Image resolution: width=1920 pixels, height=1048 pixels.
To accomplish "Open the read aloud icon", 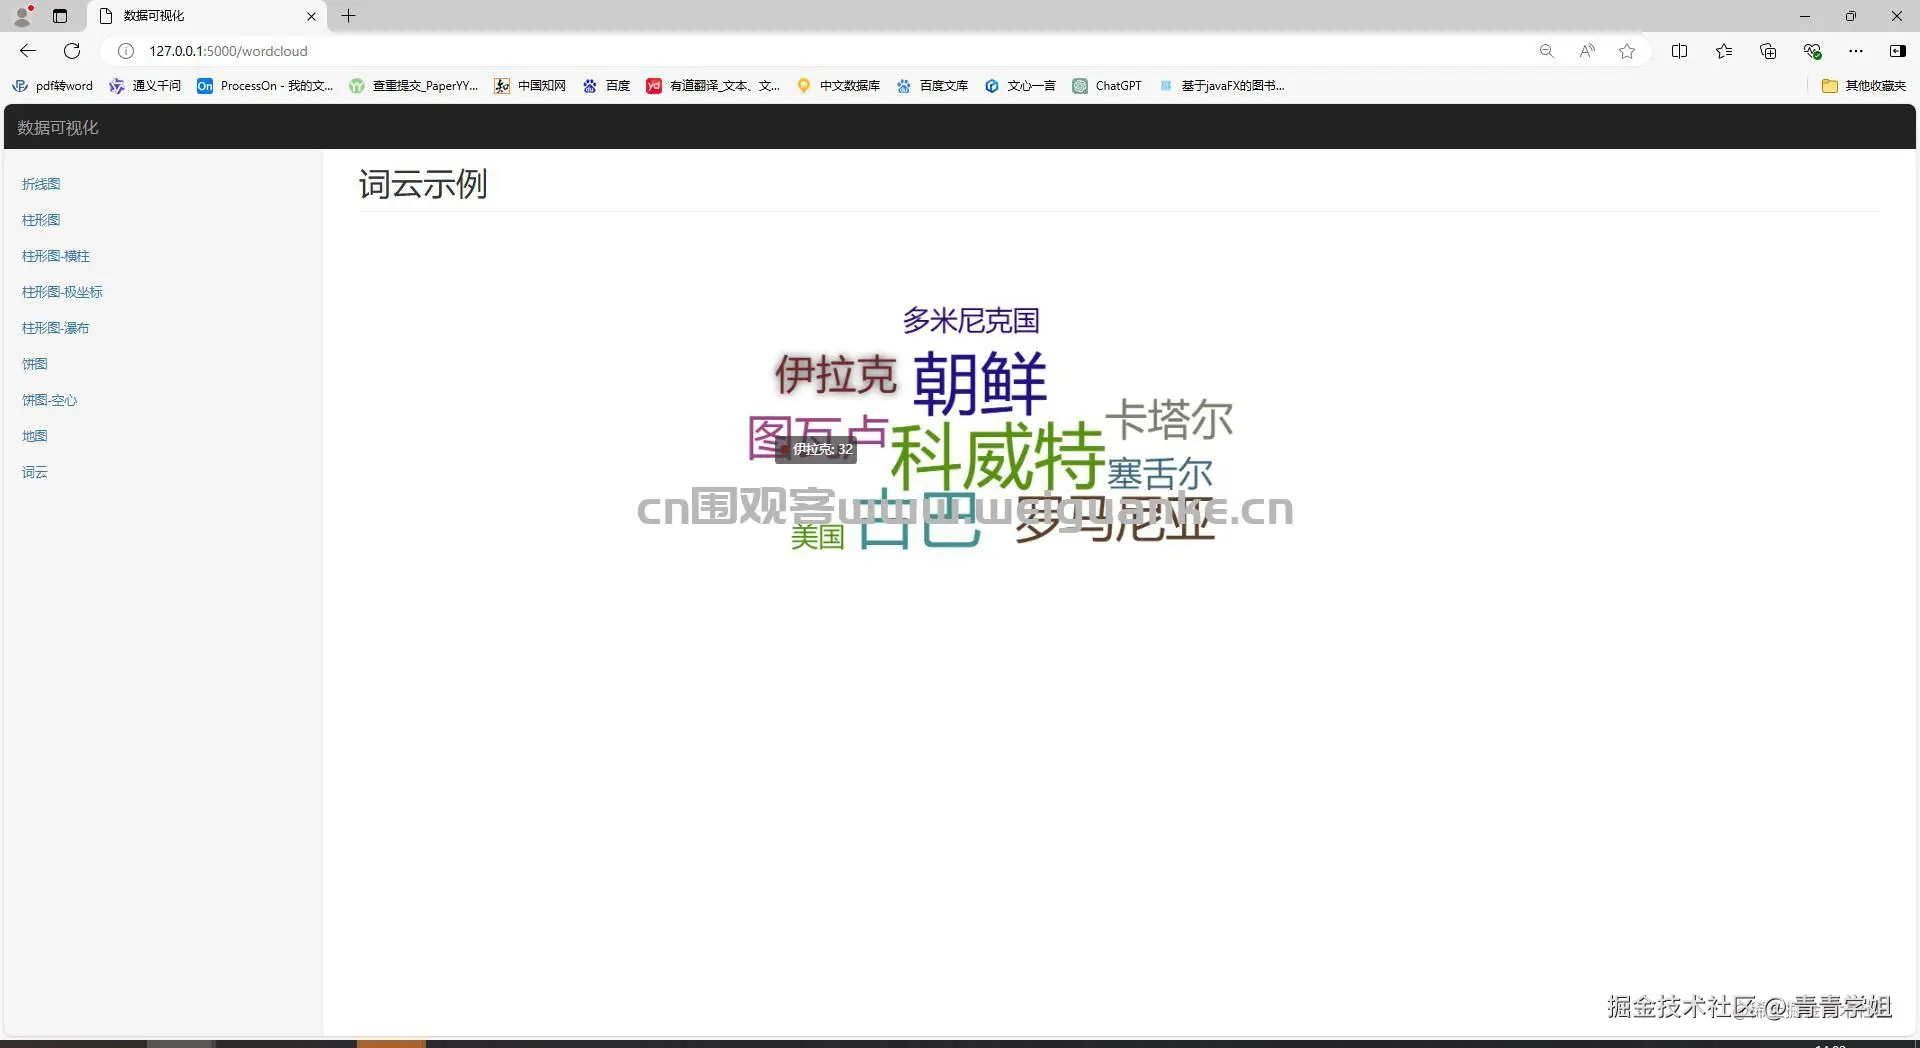I will point(1587,51).
